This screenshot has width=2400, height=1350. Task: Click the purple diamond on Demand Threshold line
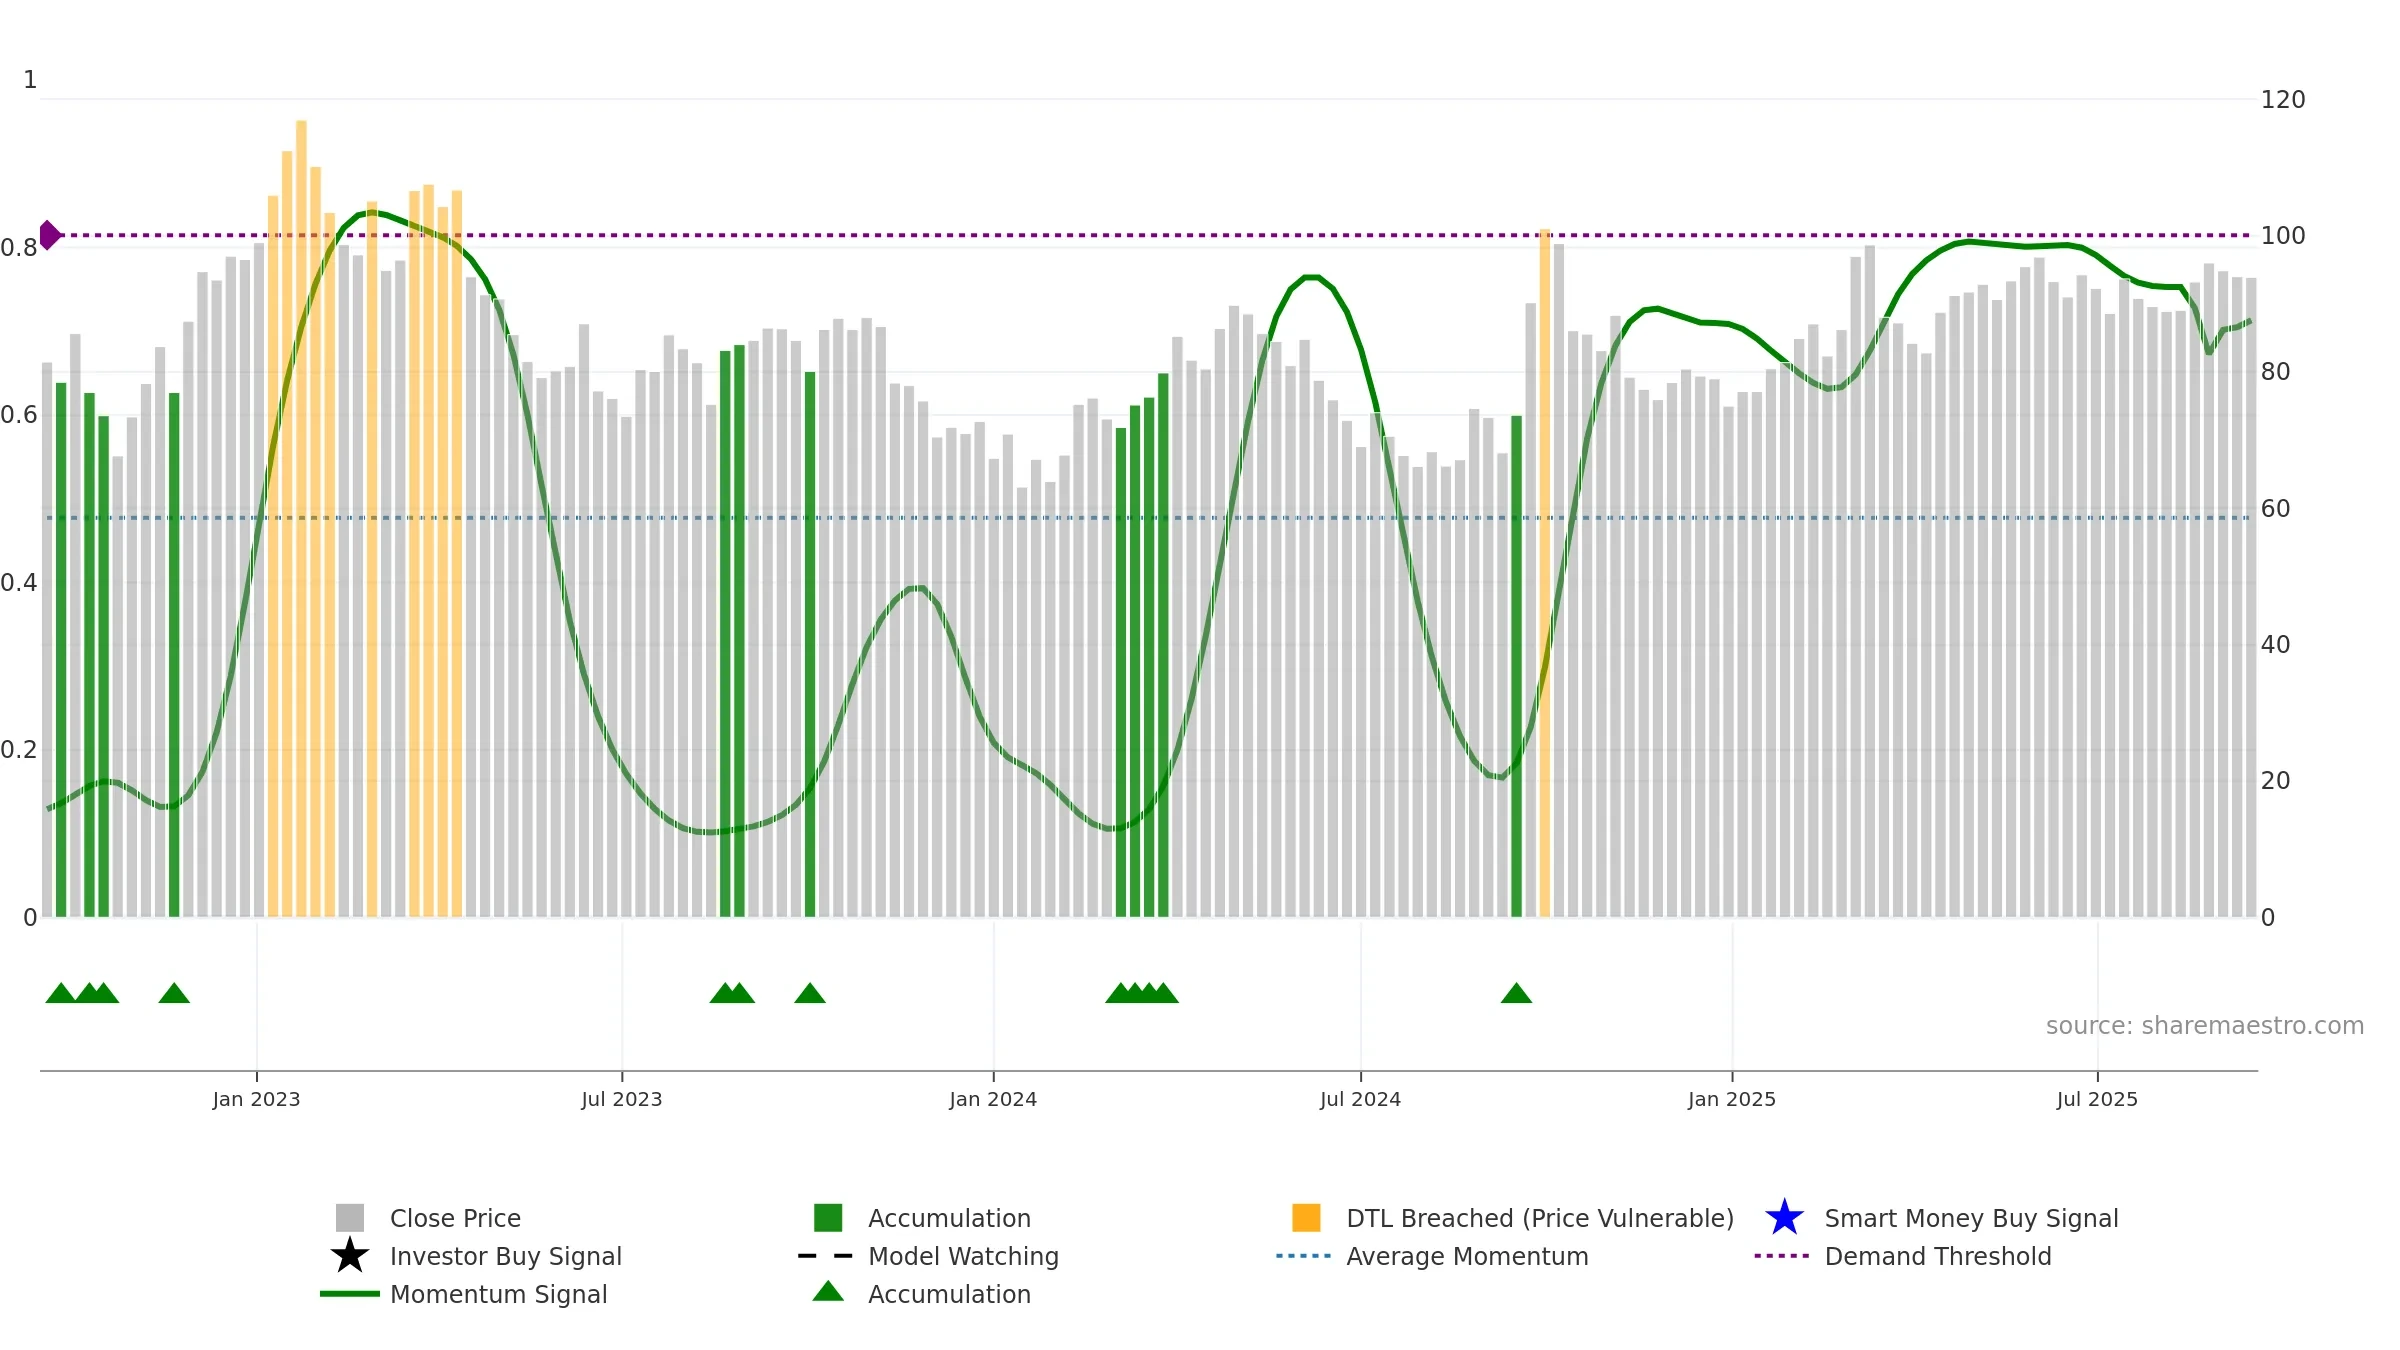tap(49, 235)
